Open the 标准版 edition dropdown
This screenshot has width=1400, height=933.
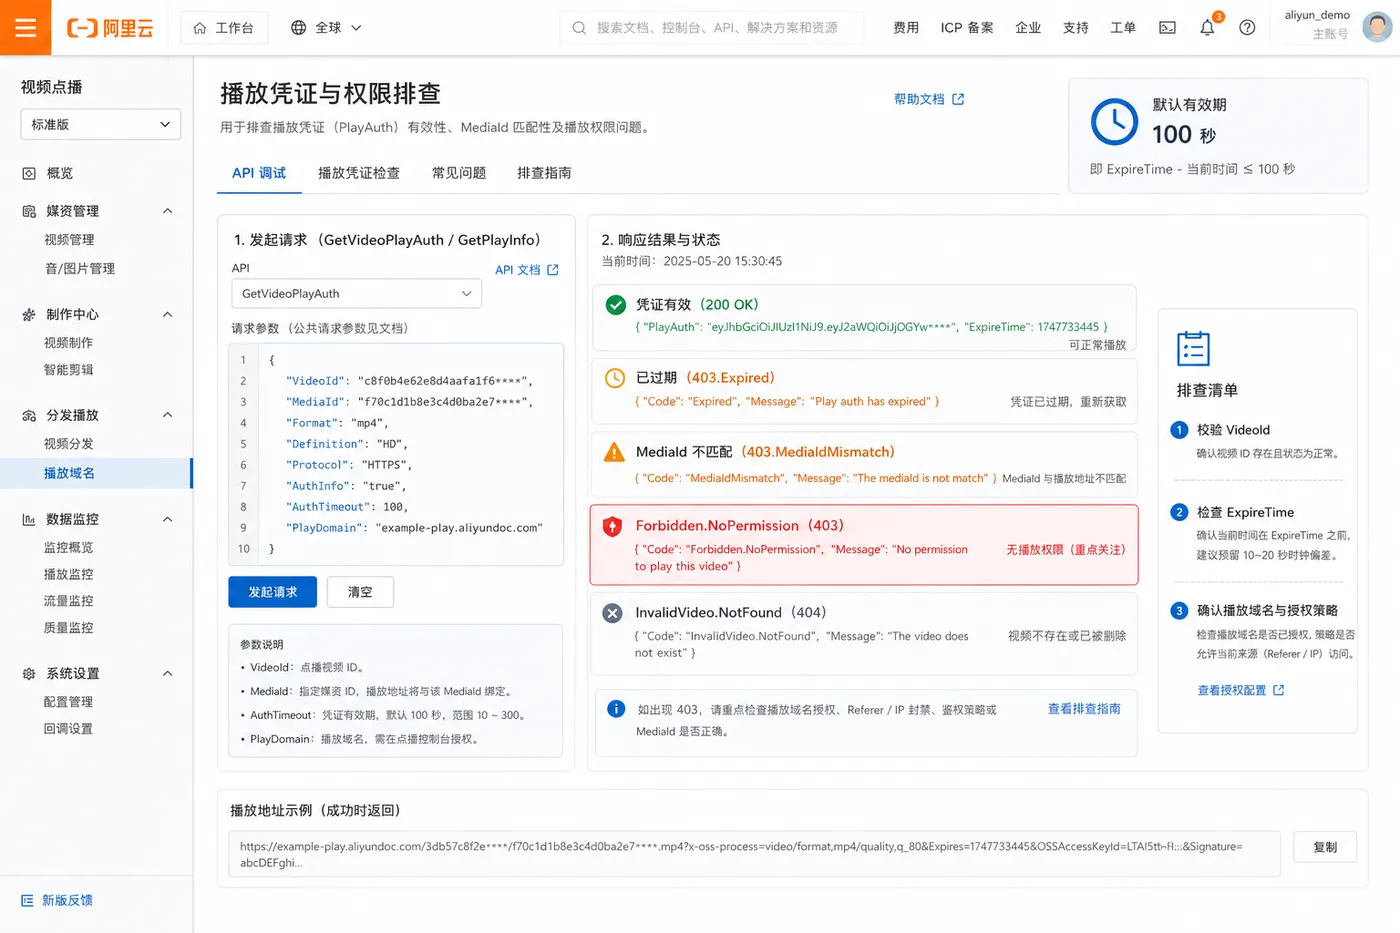pyautogui.click(x=101, y=124)
